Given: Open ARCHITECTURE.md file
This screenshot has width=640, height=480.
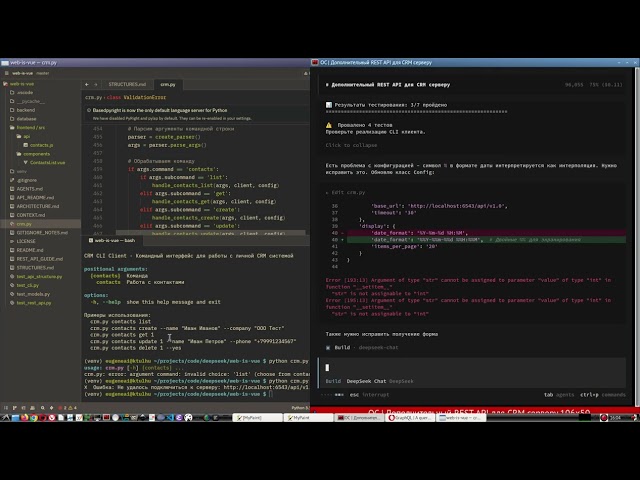Looking at the screenshot, I should pyautogui.click(x=38, y=207).
